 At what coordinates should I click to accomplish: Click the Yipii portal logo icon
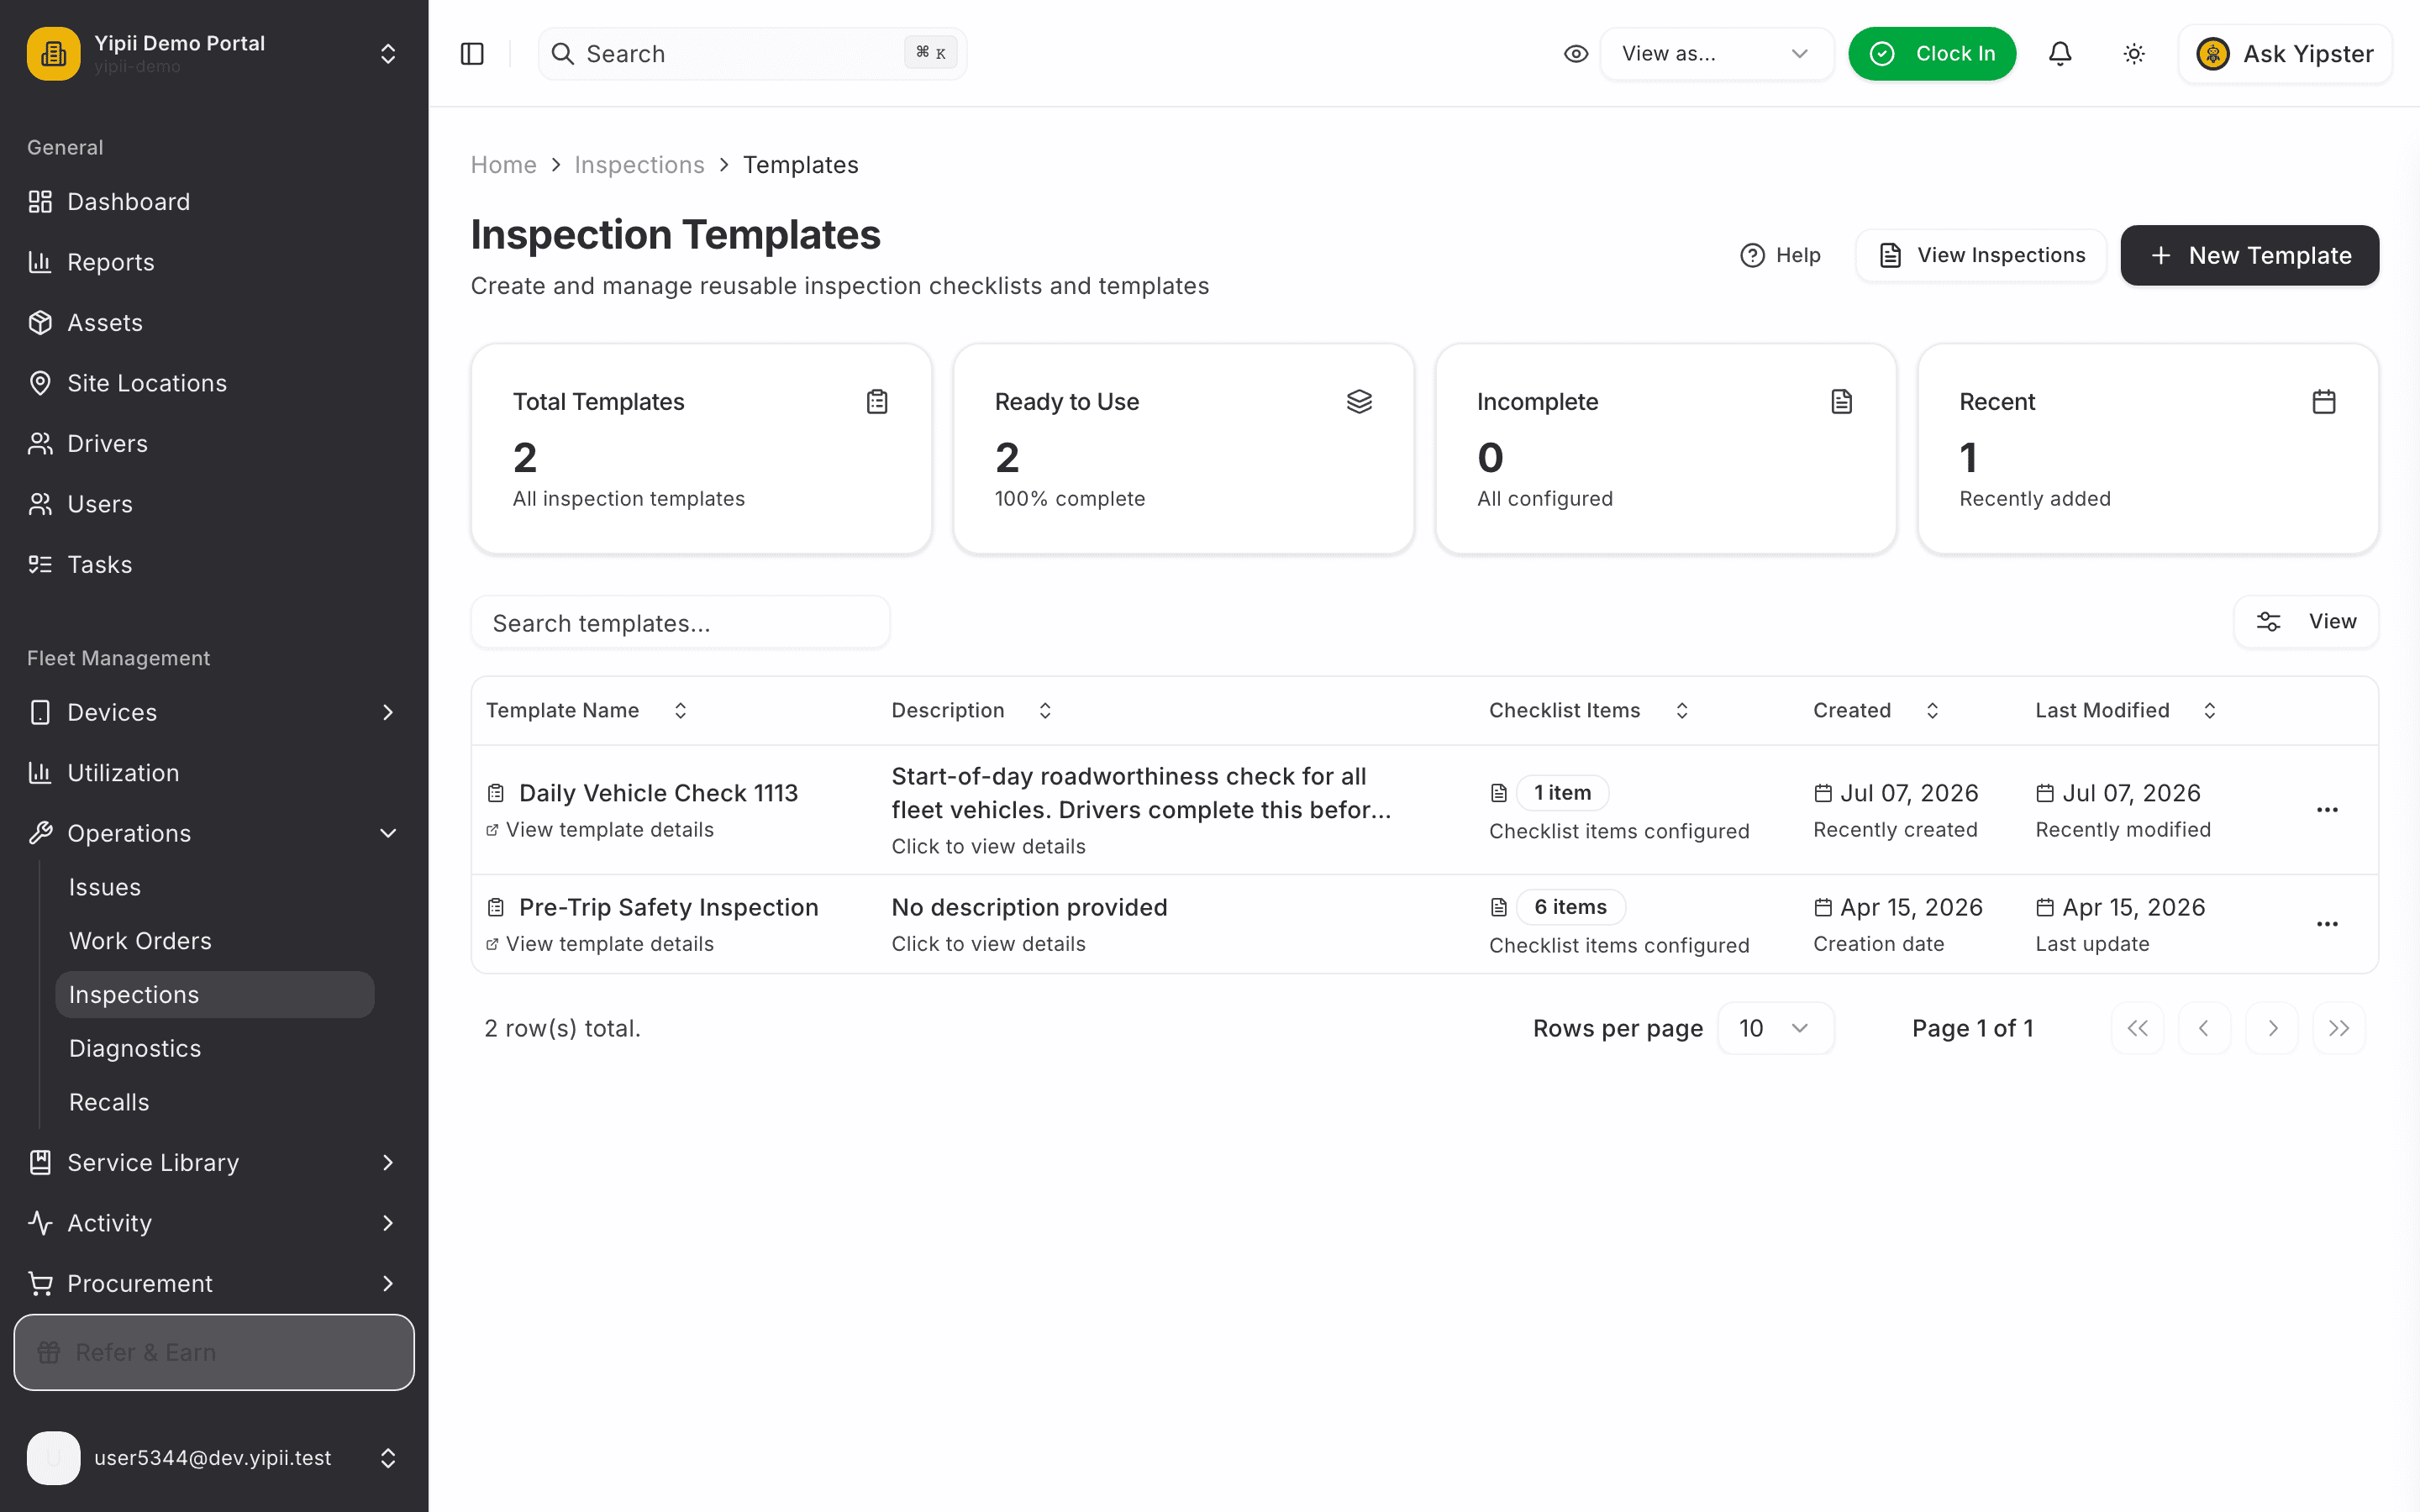(x=54, y=54)
